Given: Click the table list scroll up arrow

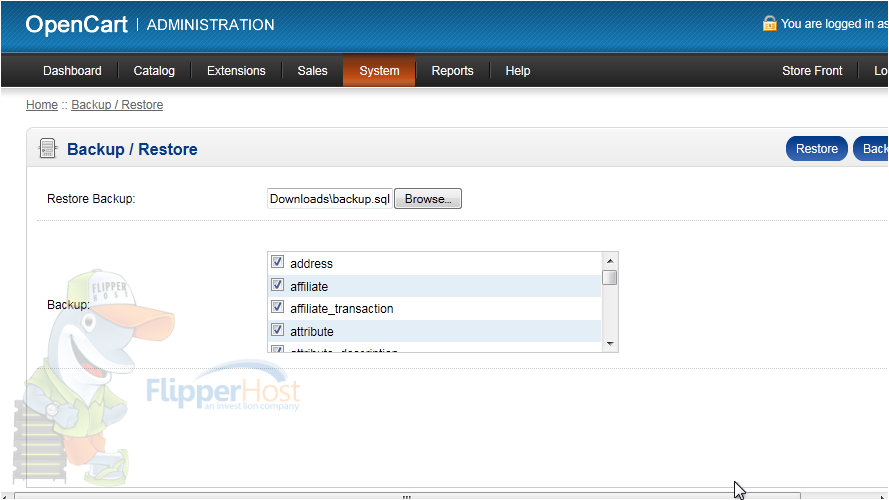Looking at the screenshot, I should click(610, 261).
